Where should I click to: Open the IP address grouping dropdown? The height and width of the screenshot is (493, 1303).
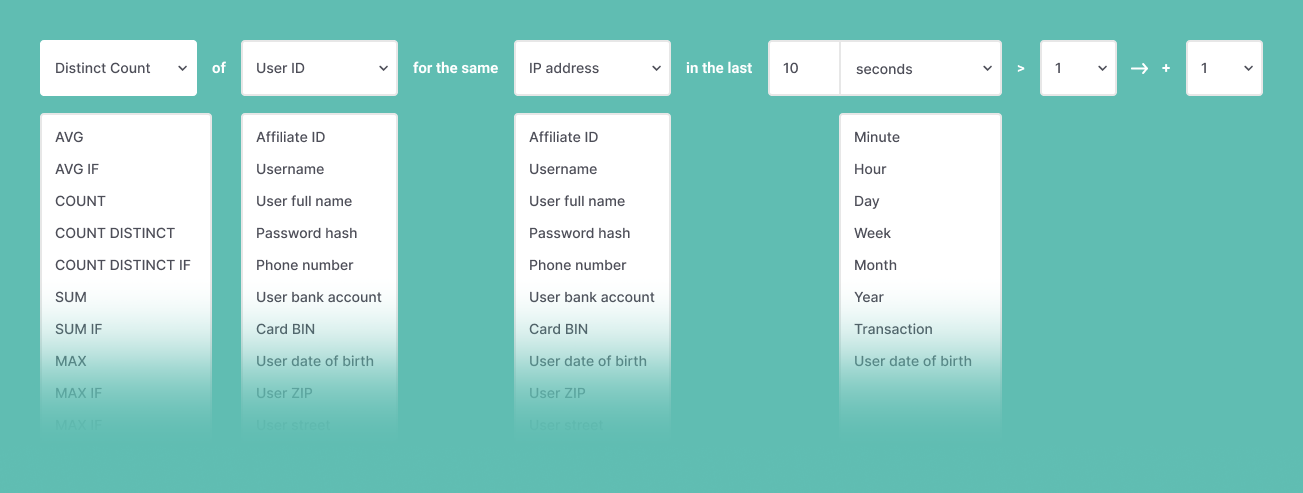592,68
